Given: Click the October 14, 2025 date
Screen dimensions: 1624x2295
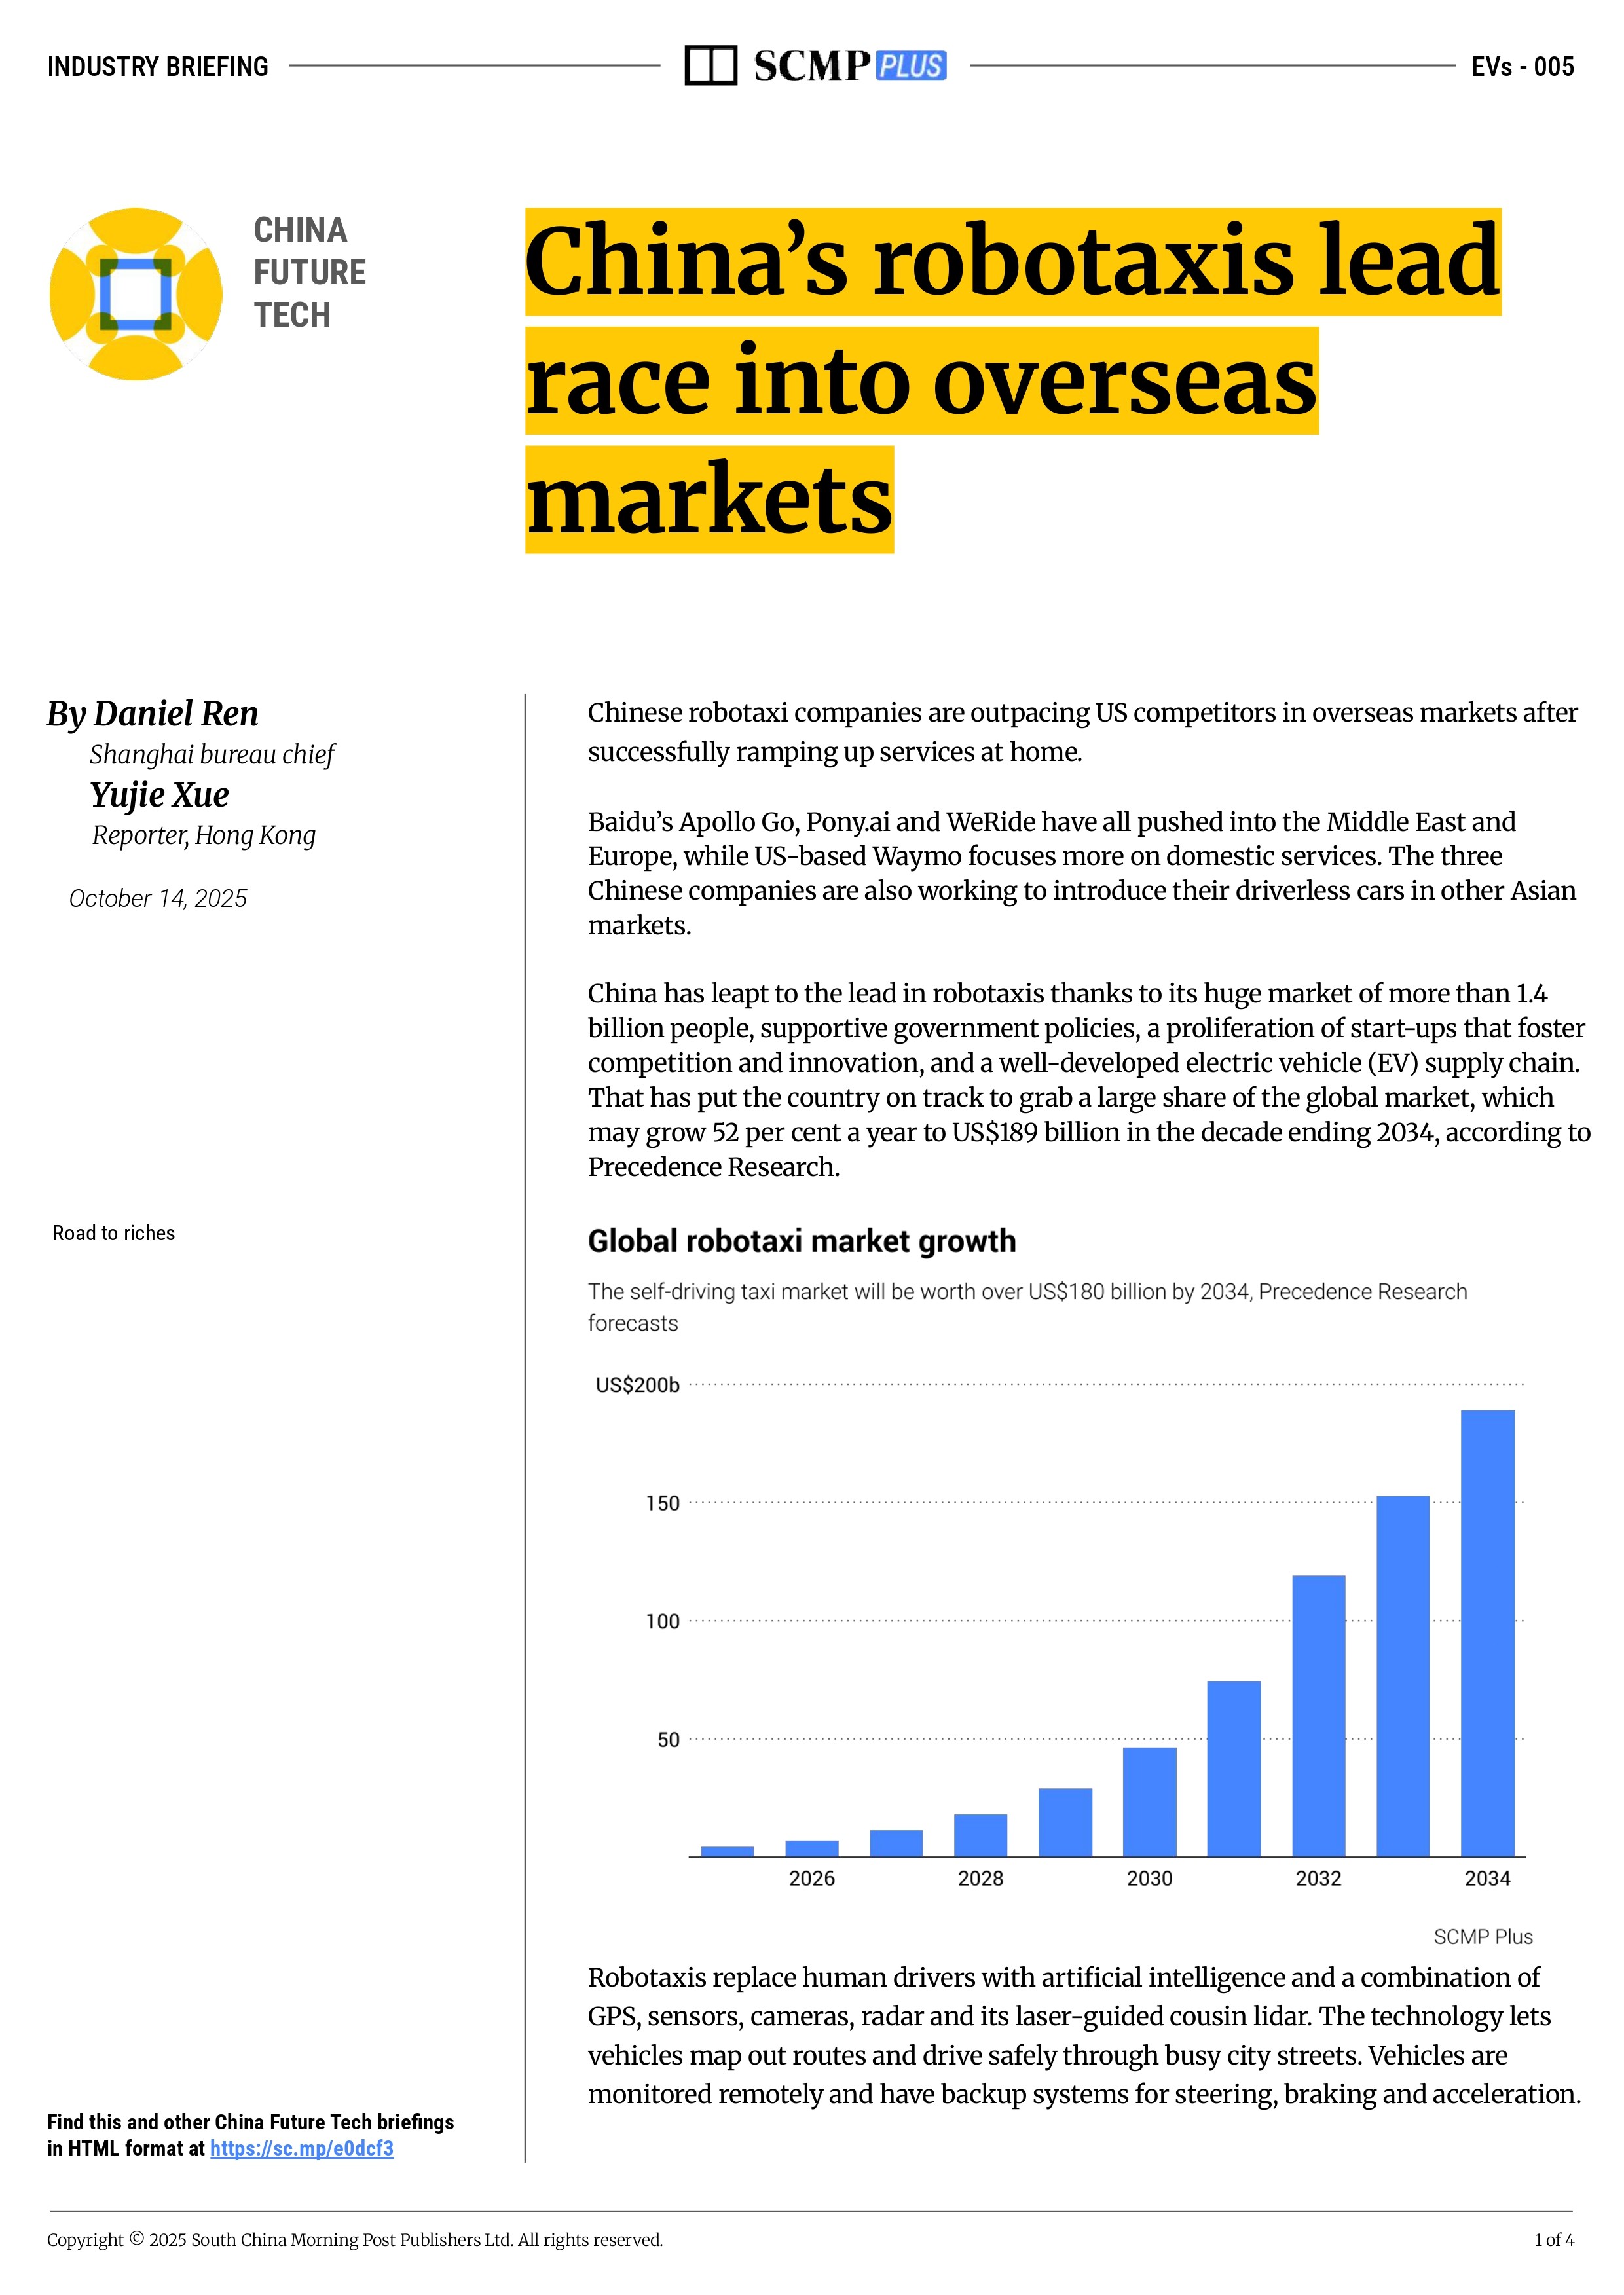Looking at the screenshot, I should [x=158, y=899].
